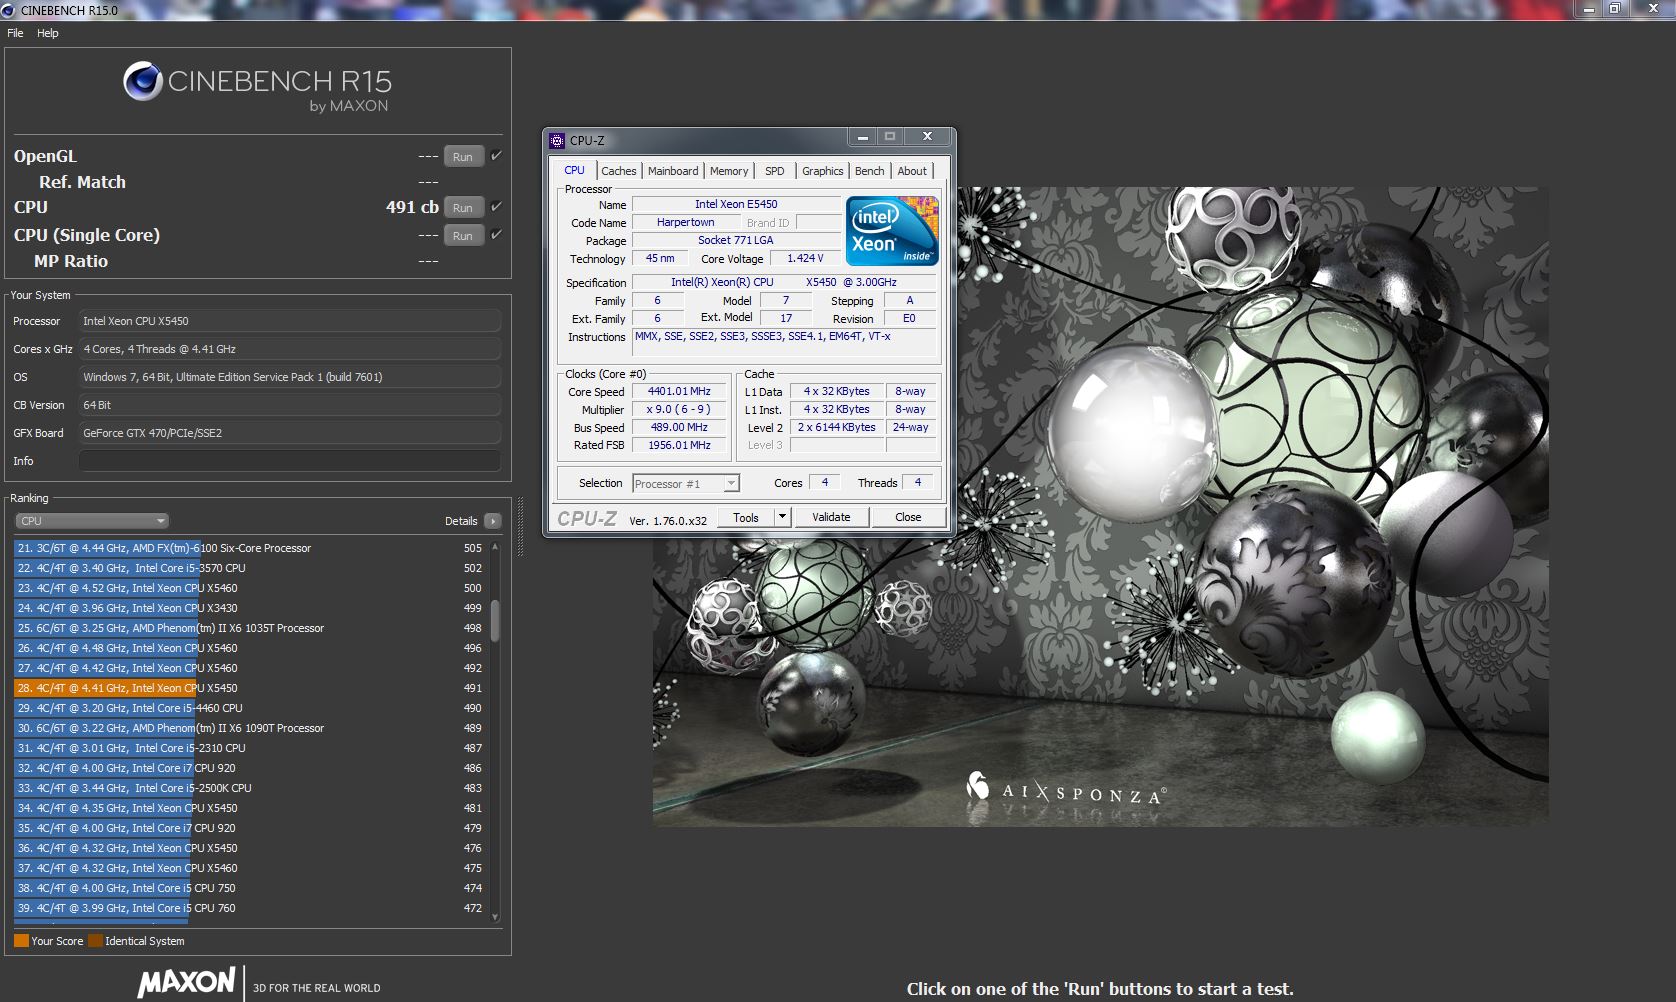Click the Validate button in CPU-Z
1676x1002 pixels.
(831, 517)
